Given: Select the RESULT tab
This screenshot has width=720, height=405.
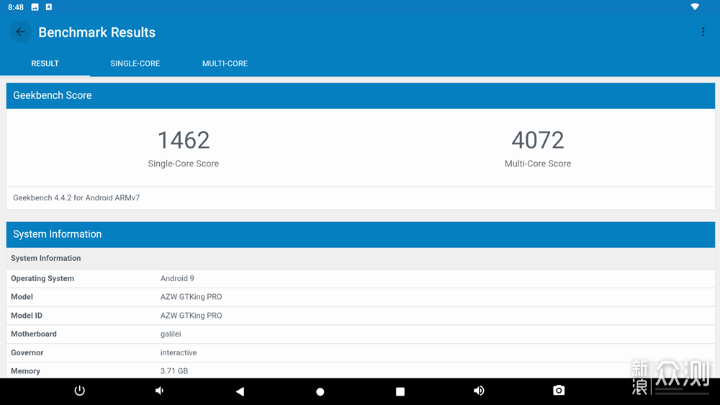Looking at the screenshot, I should (45, 63).
